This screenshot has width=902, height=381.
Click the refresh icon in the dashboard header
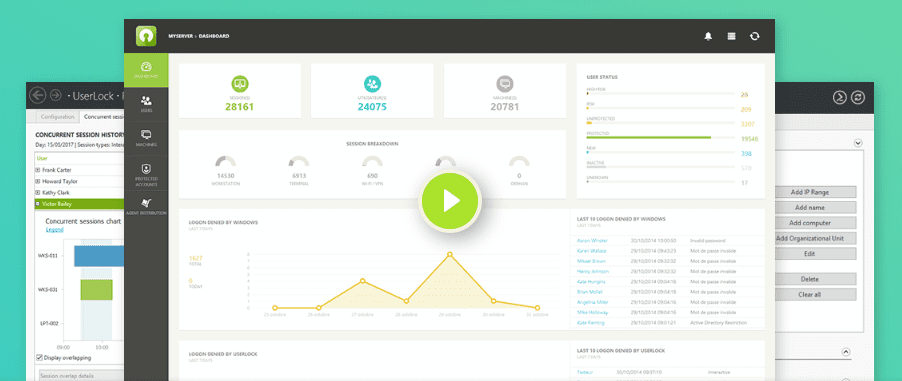(x=754, y=36)
